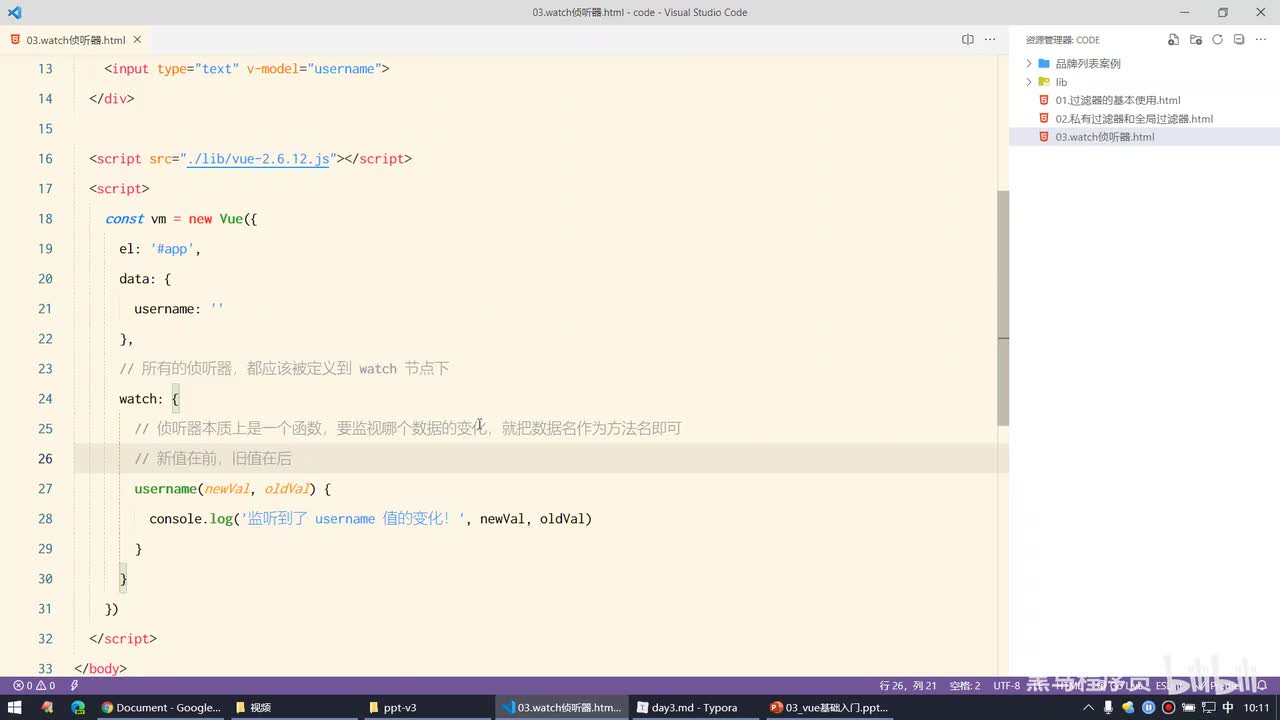Select the 03.watch侦听器.html editor tab
The height and width of the screenshot is (720, 1280).
76,40
